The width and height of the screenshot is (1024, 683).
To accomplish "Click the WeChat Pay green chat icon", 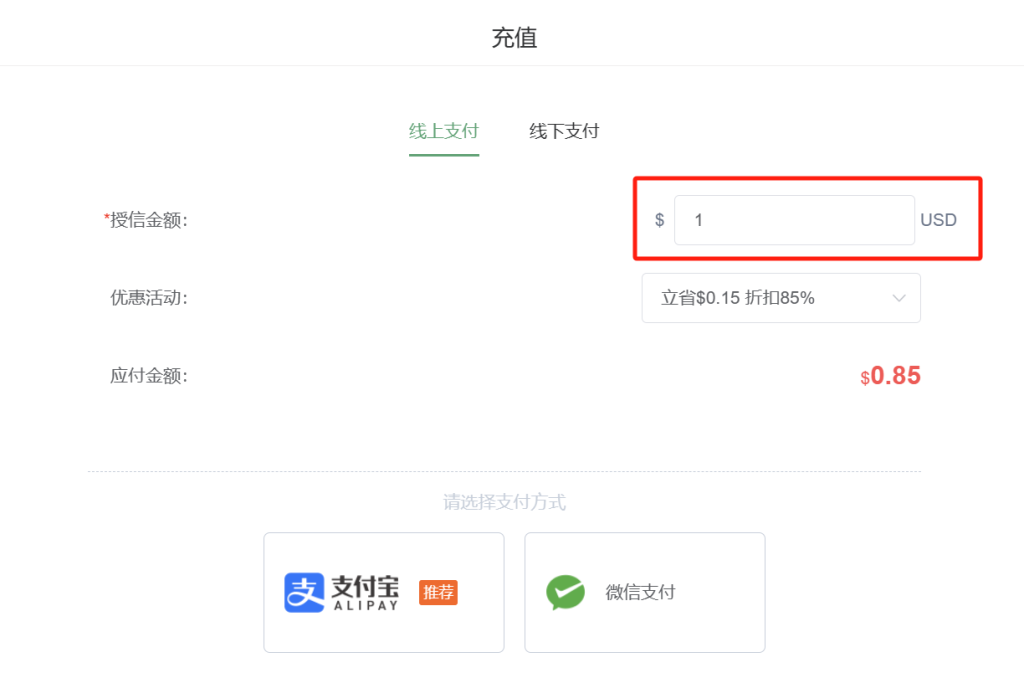I will coord(566,592).
